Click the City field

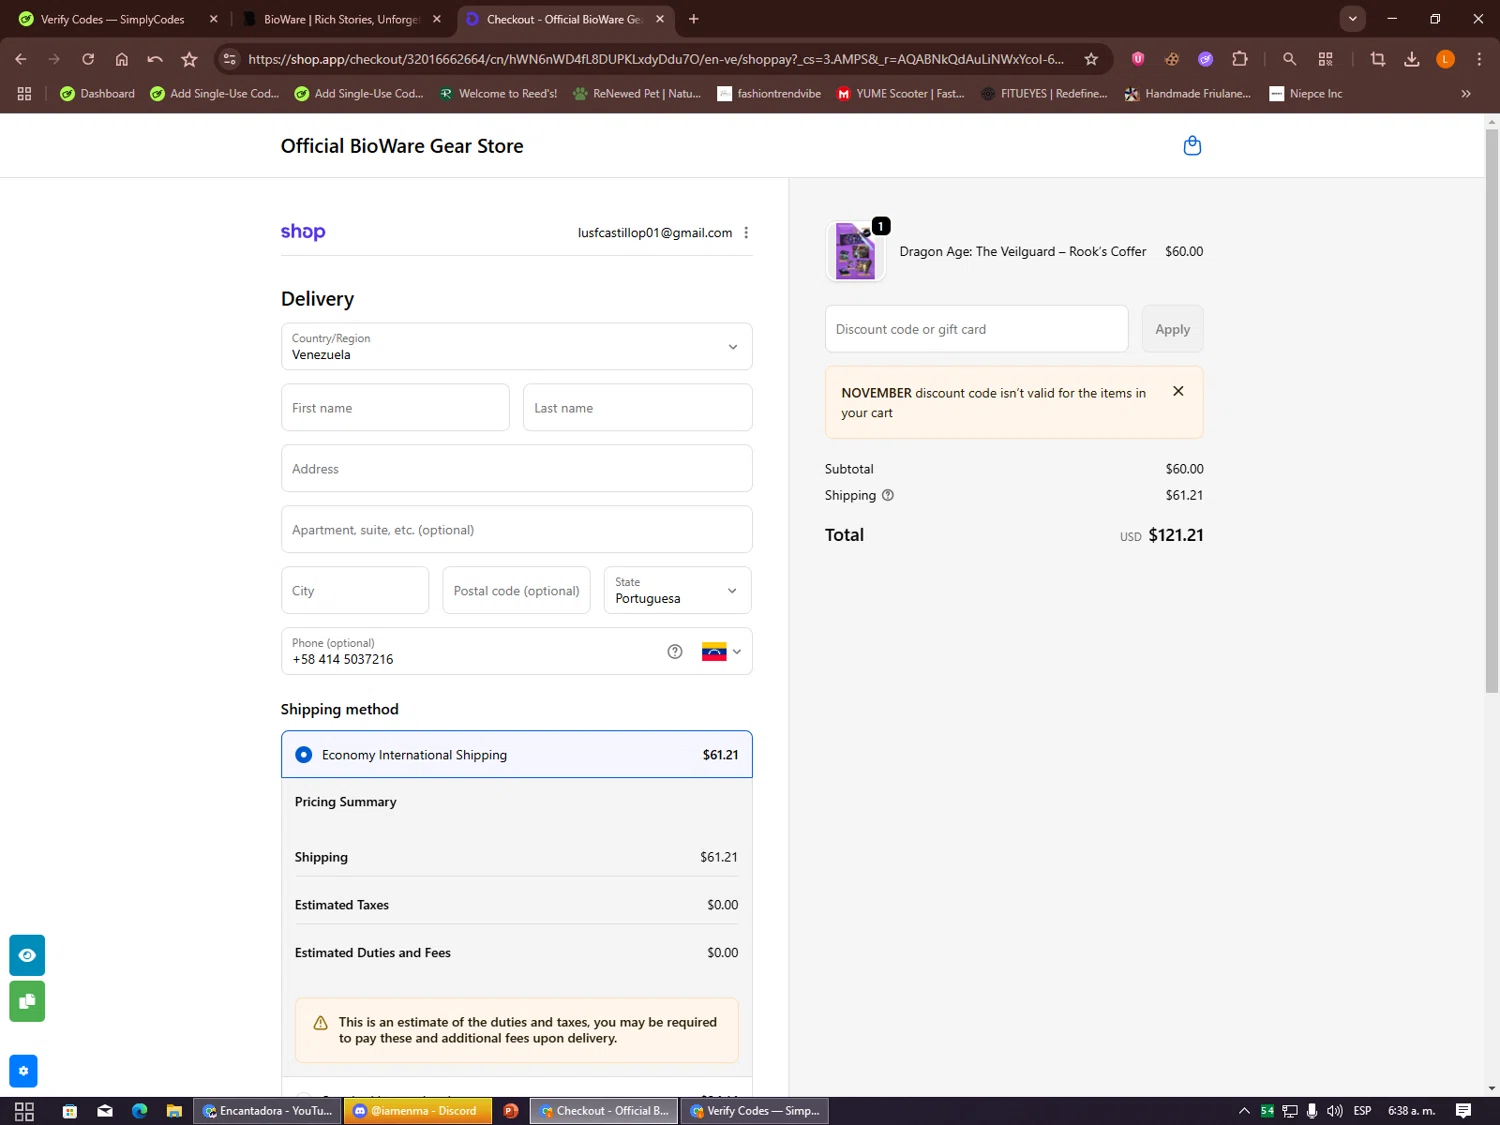[355, 591]
